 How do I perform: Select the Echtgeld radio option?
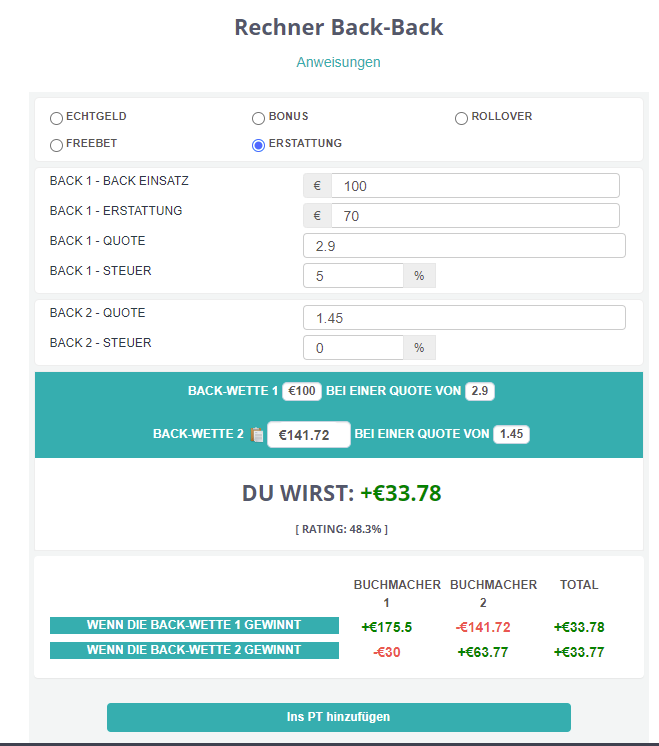[56, 118]
